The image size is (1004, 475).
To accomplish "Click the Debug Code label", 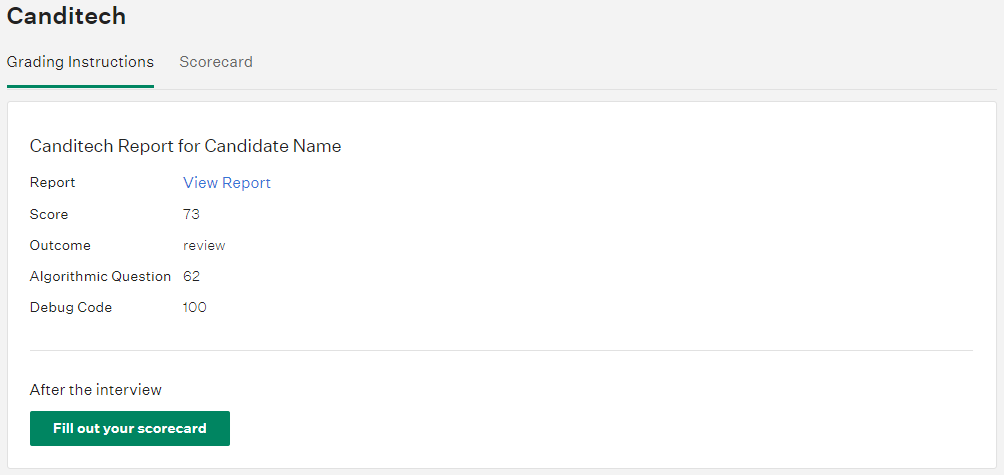I will pos(71,307).
